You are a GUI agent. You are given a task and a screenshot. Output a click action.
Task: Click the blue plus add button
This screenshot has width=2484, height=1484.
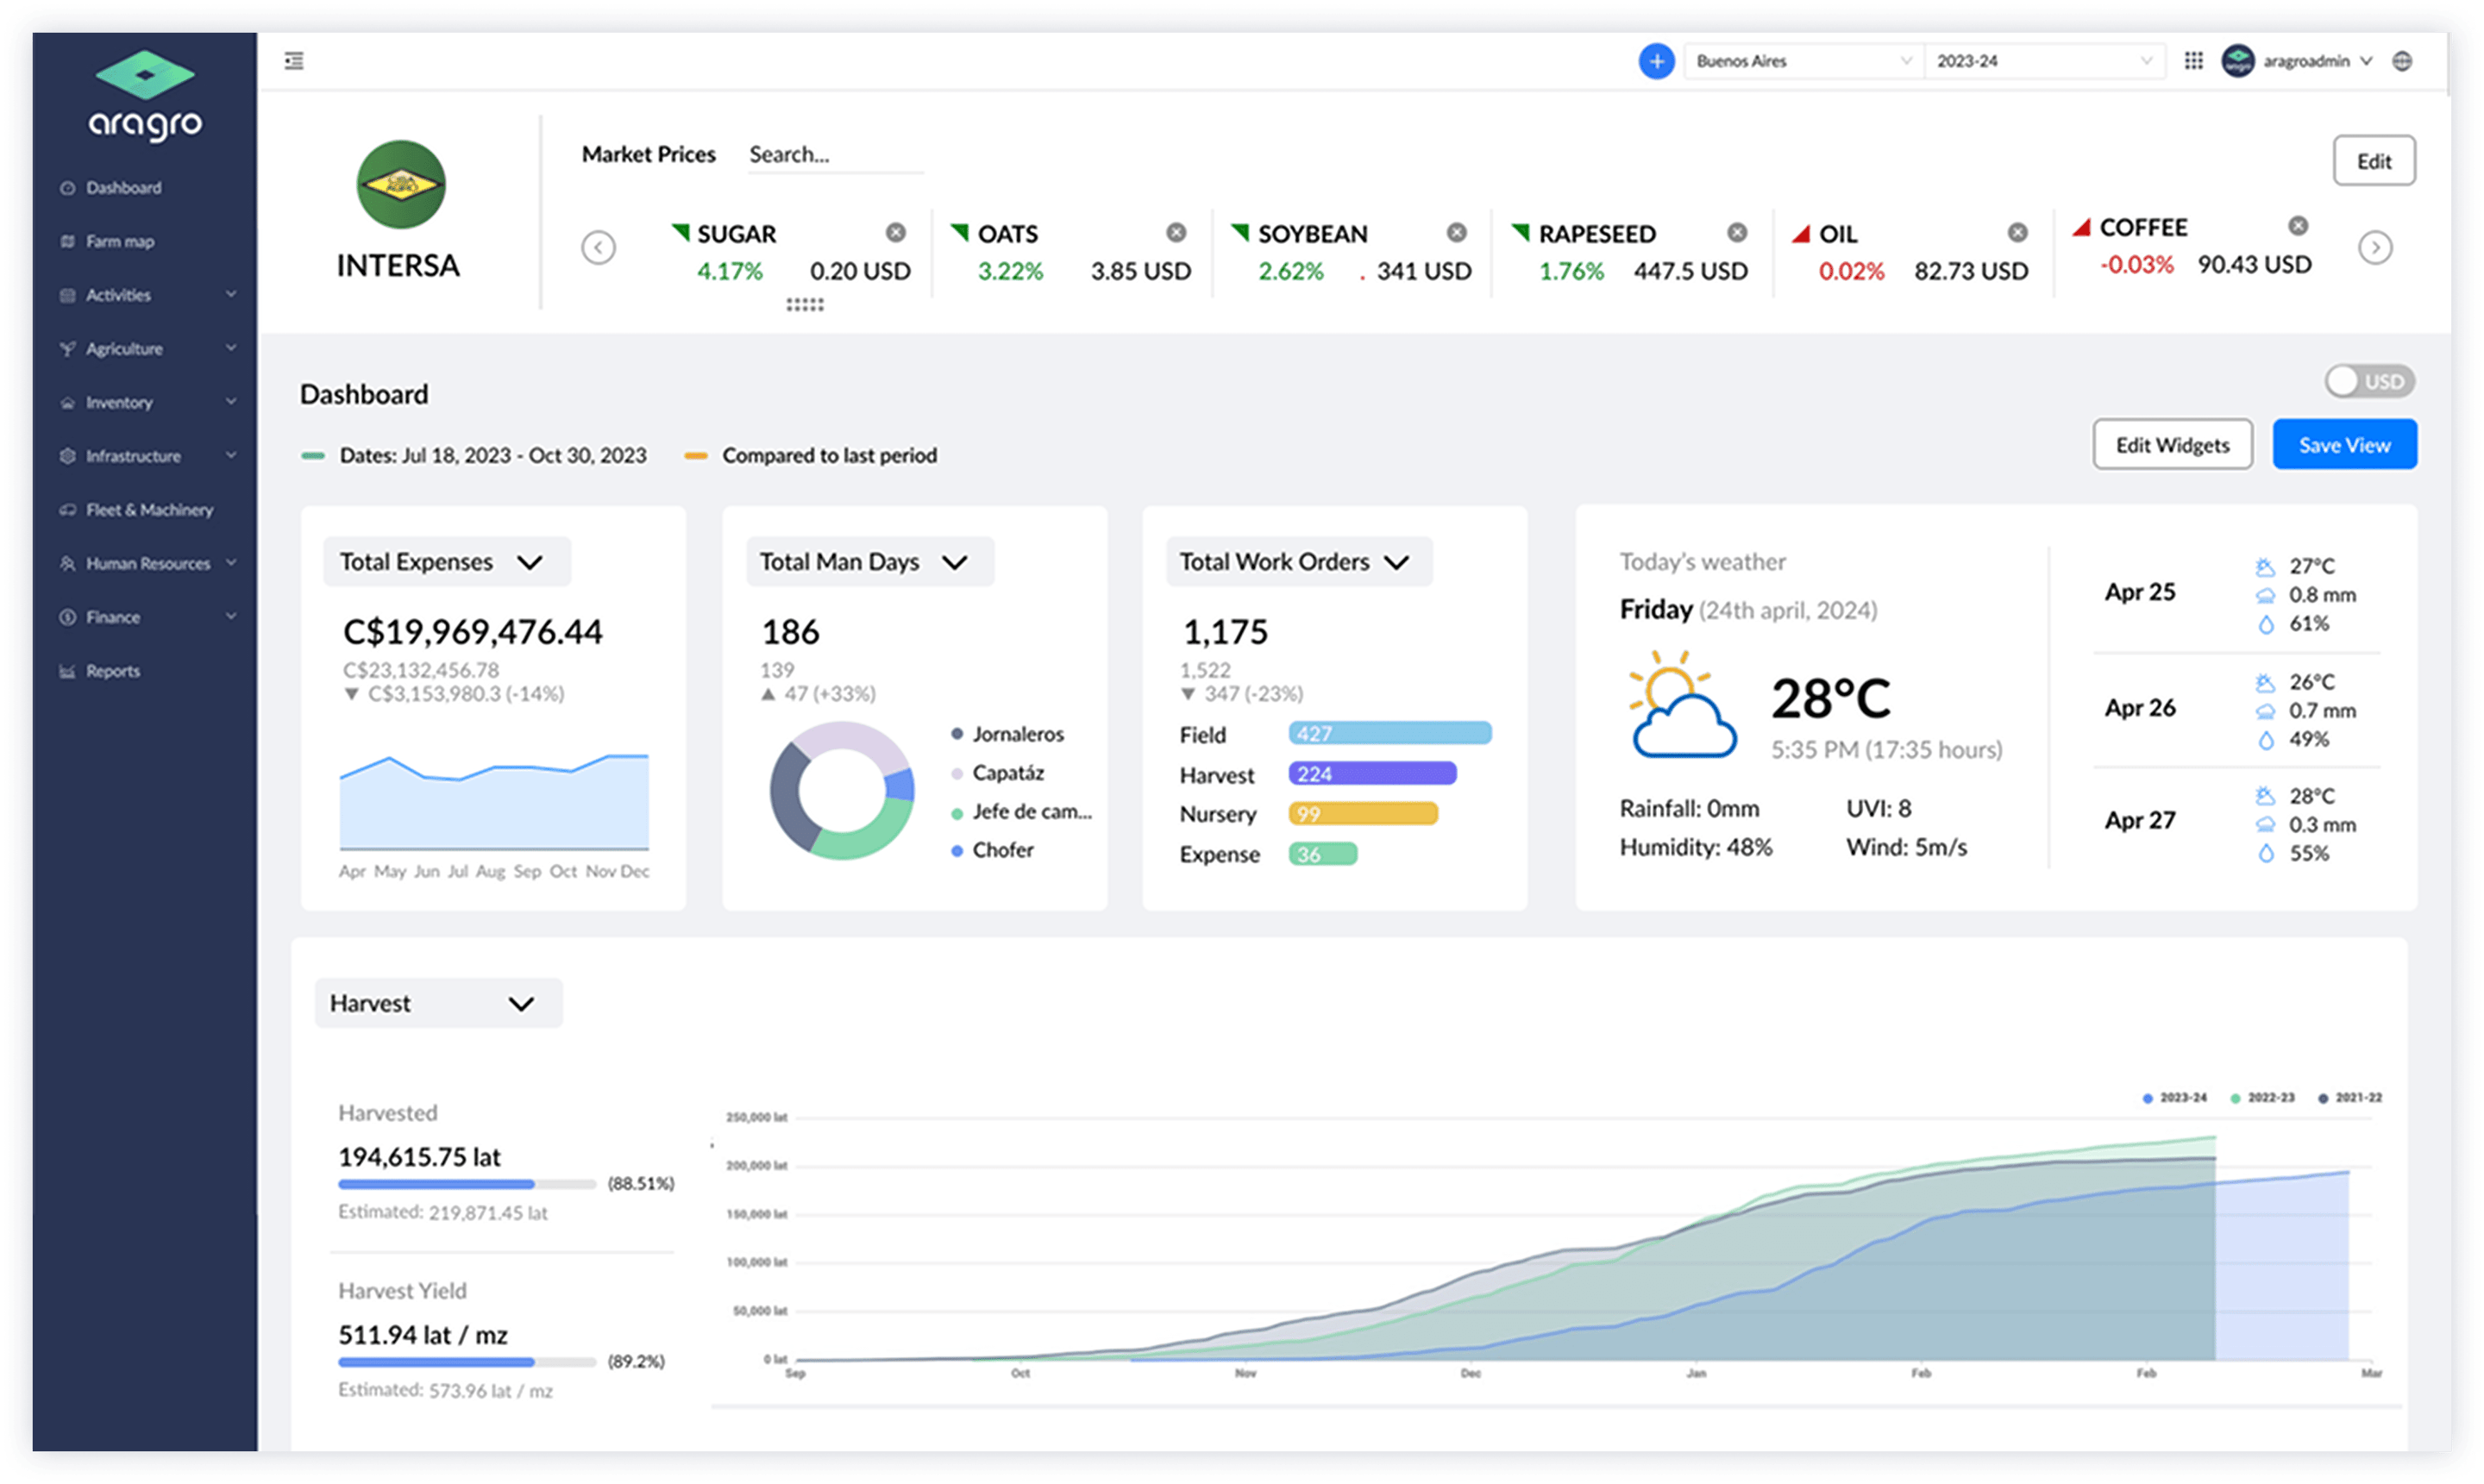[x=1656, y=61]
